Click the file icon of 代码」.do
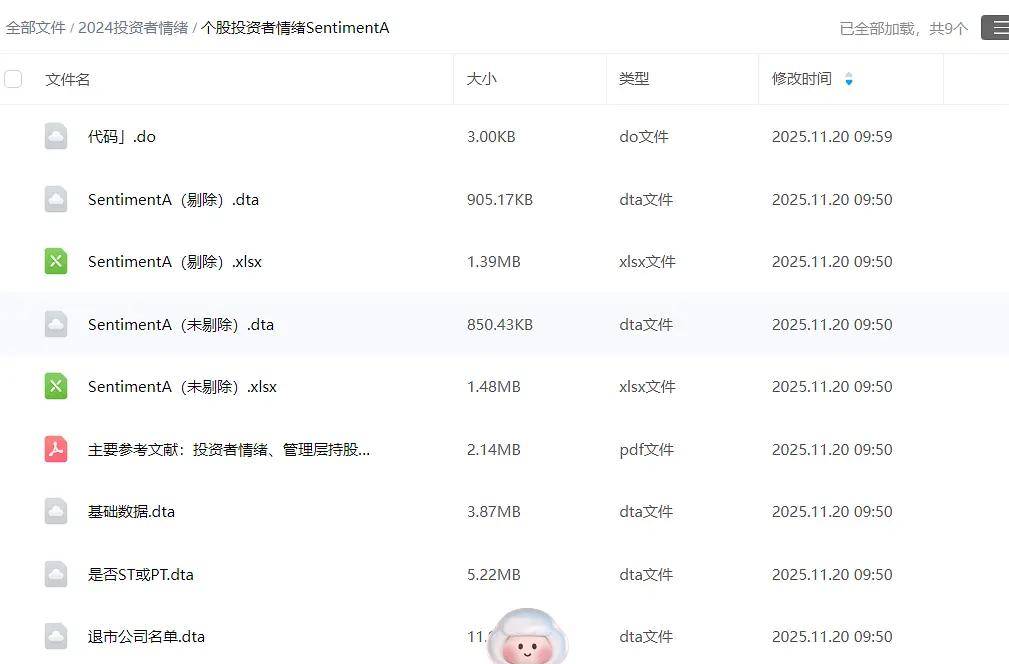1009x664 pixels. point(56,136)
